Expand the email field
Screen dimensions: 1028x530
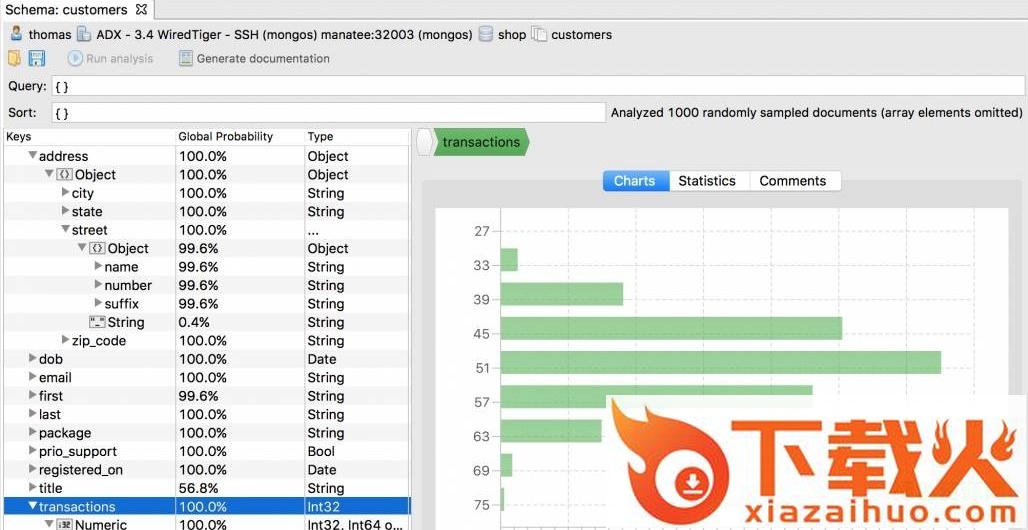point(33,377)
